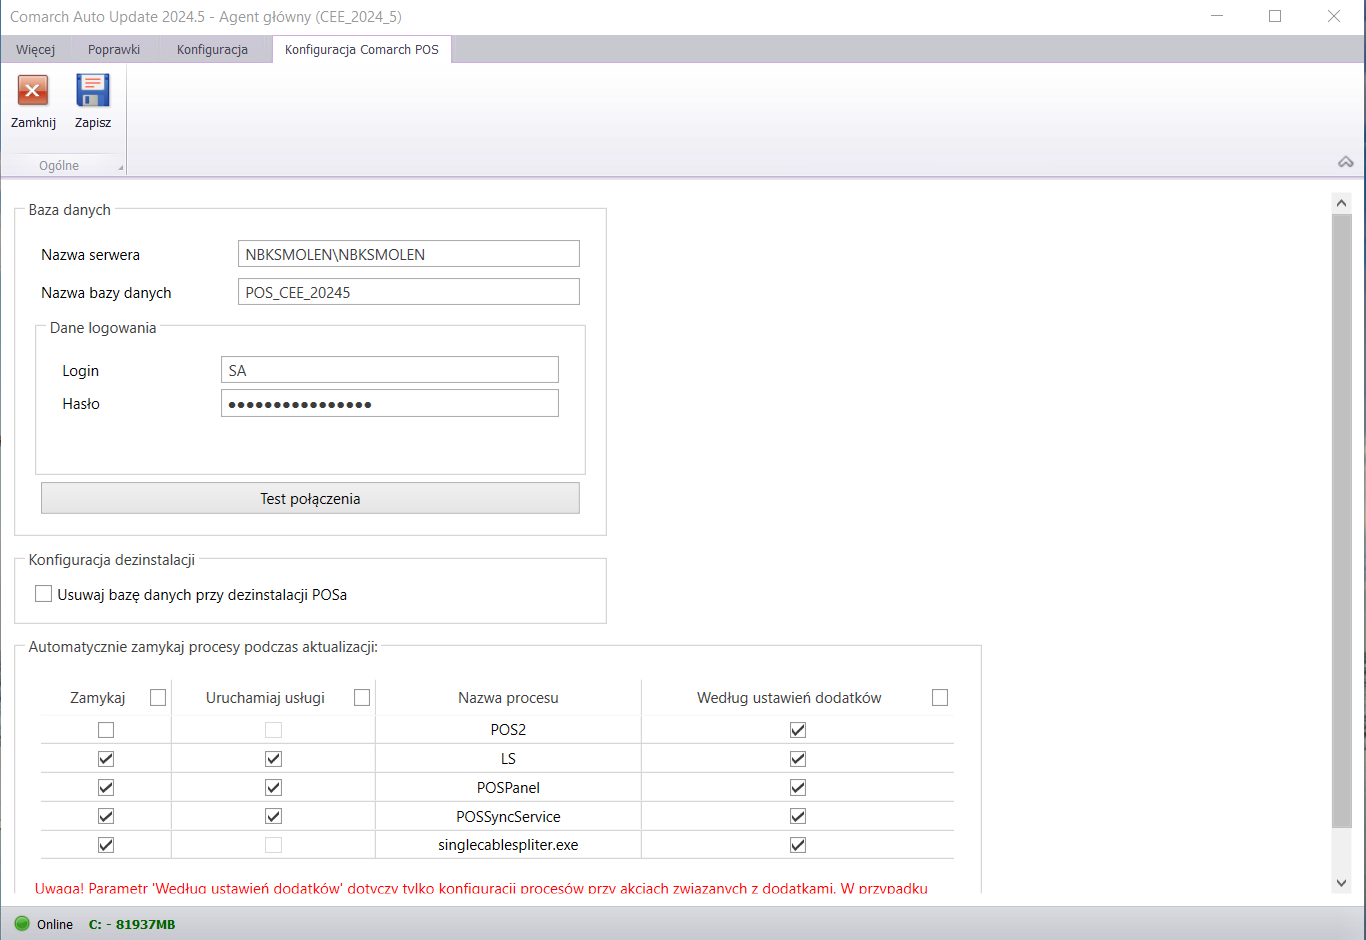Open the Więcej tab
1366x940 pixels.
[36, 49]
